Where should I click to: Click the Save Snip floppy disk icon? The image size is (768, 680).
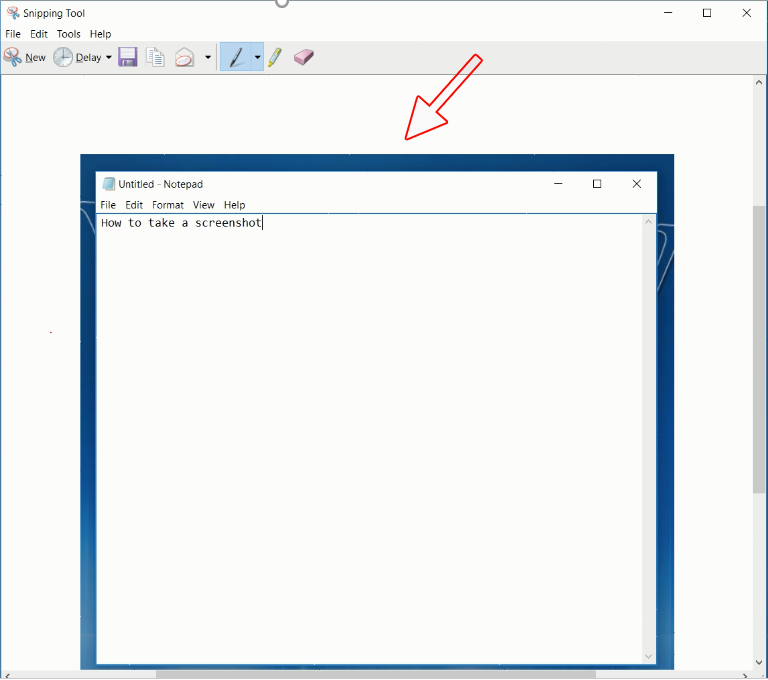[x=127, y=57]
